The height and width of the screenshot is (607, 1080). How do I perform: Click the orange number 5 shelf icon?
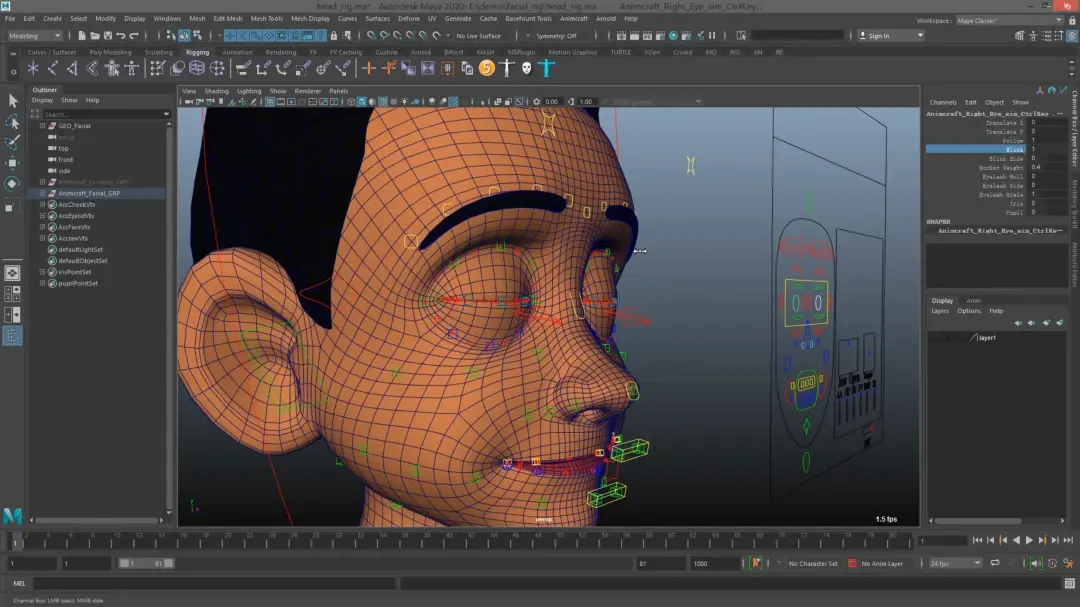click(x=486, y=68)
